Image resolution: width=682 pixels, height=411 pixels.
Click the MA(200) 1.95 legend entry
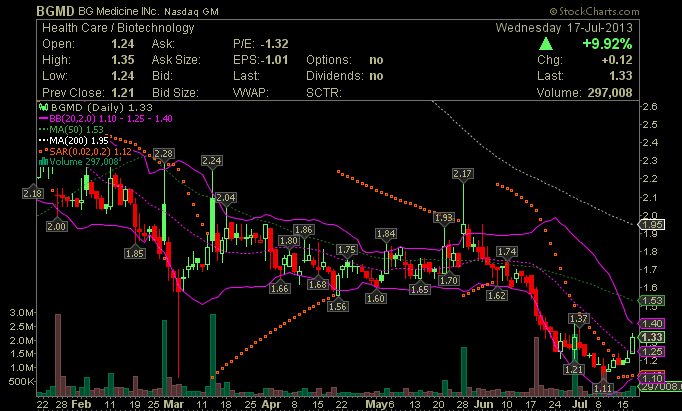[x=74, y=140]
